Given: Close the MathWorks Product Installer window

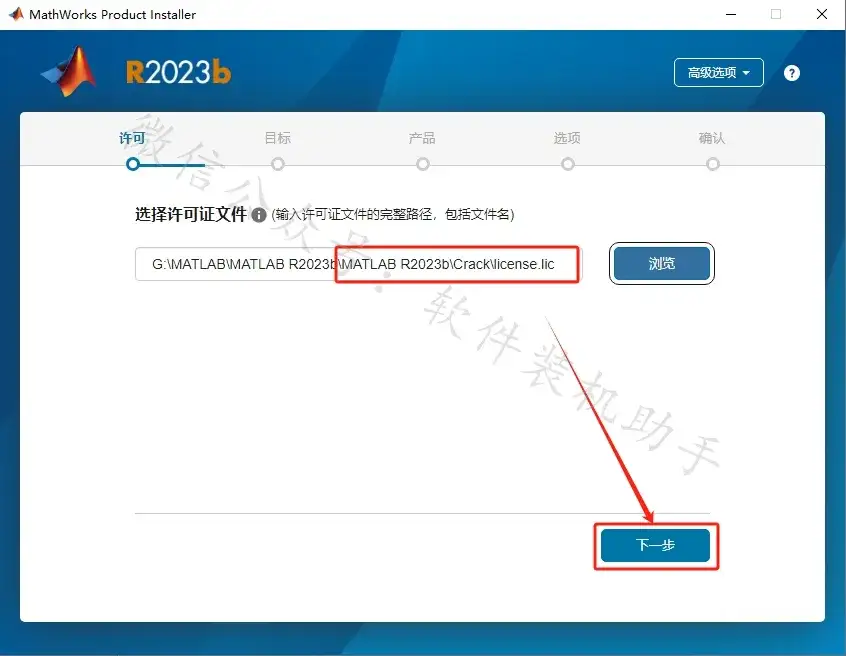Looking at the screenshot, I should (822, 15).
